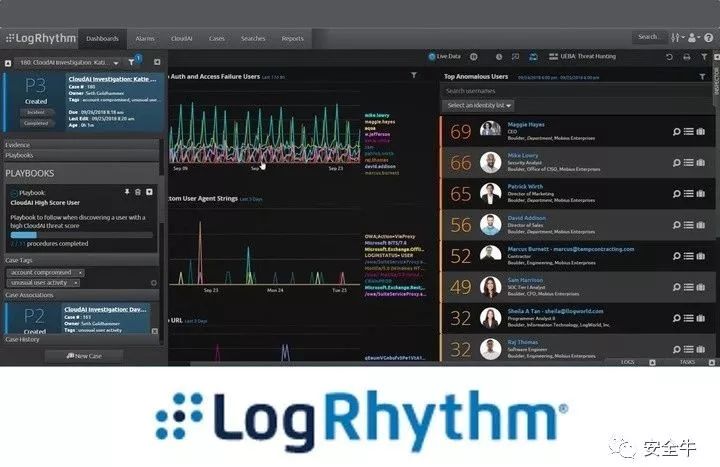Open list icon for Sam Harrison
720x467 pixels.
[688, 287]
